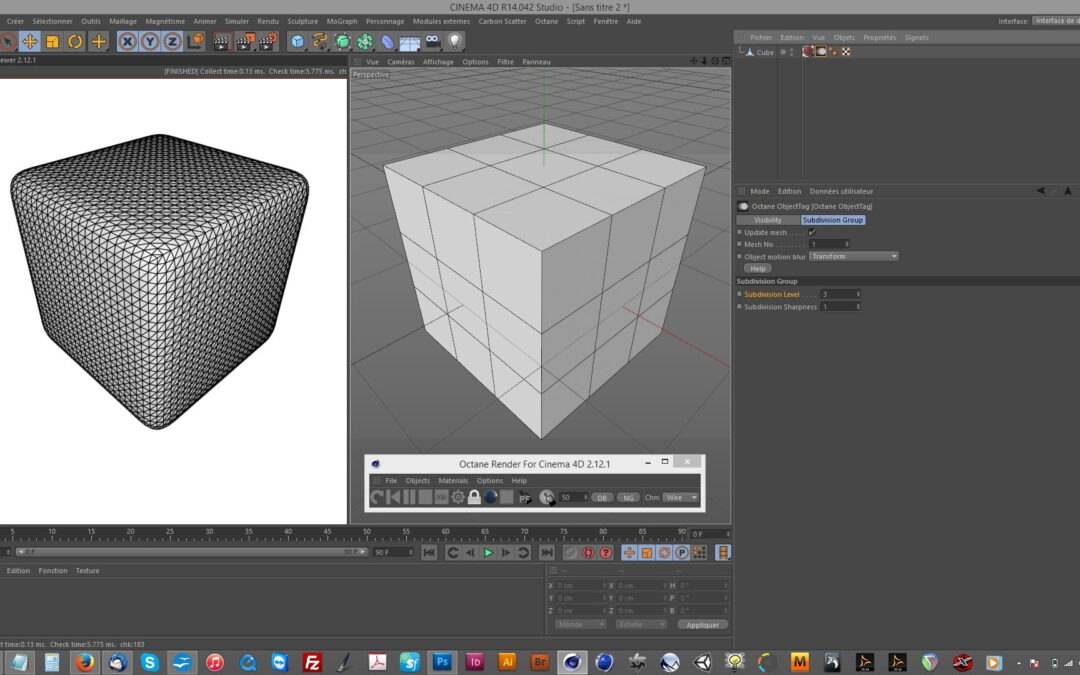Click the light bulb icon in toolbar
Image resolution: width=1080 pixels, height=675 pixels.
click(x=455, y=41)
